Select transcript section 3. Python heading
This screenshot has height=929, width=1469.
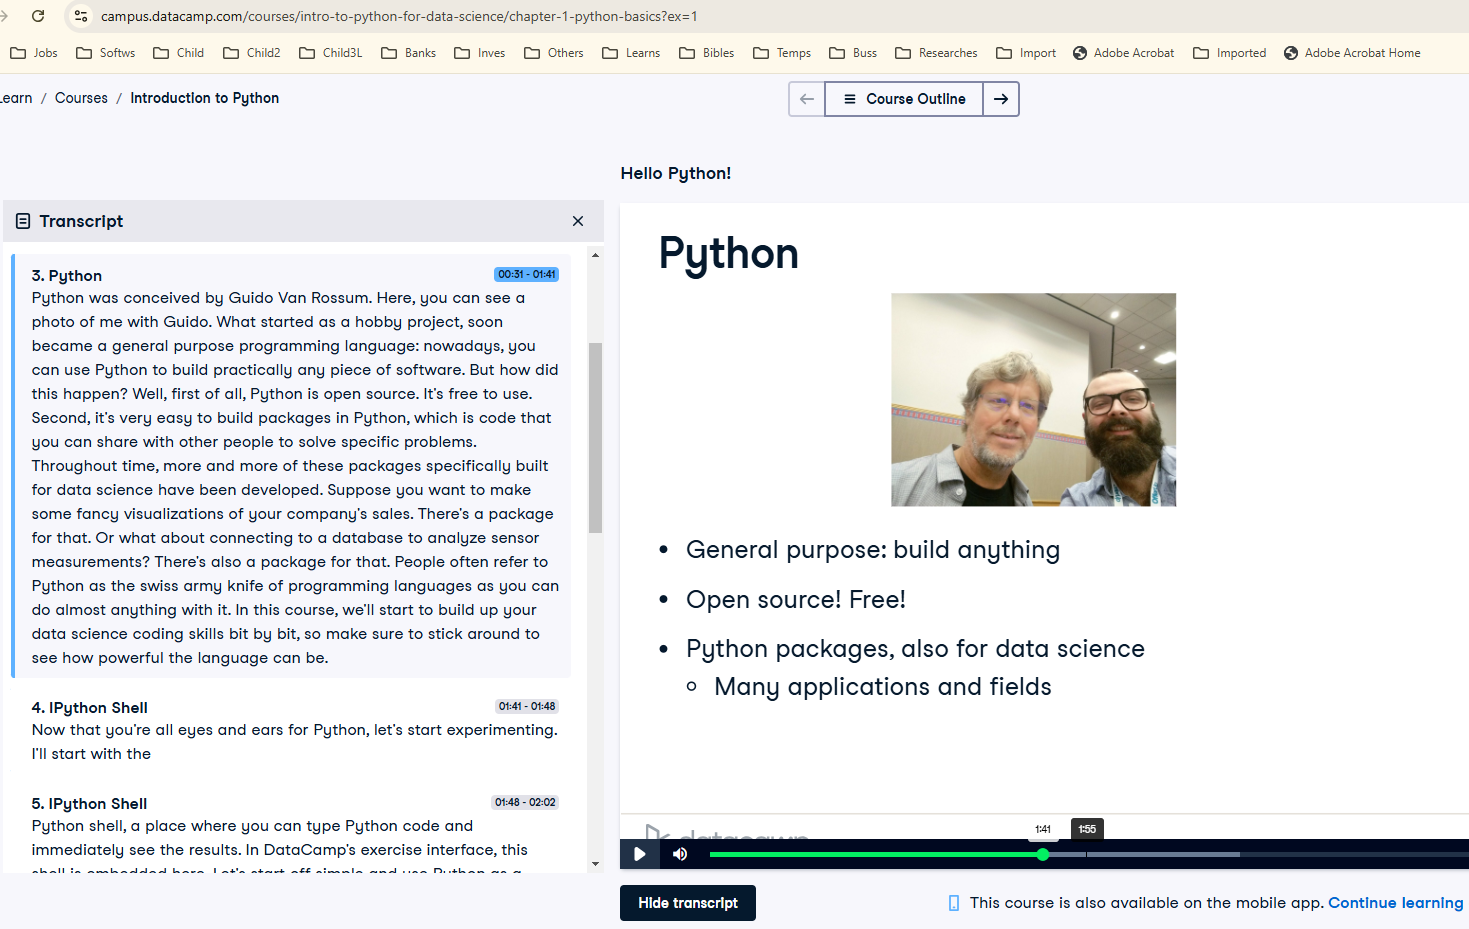tap(67, 276)
